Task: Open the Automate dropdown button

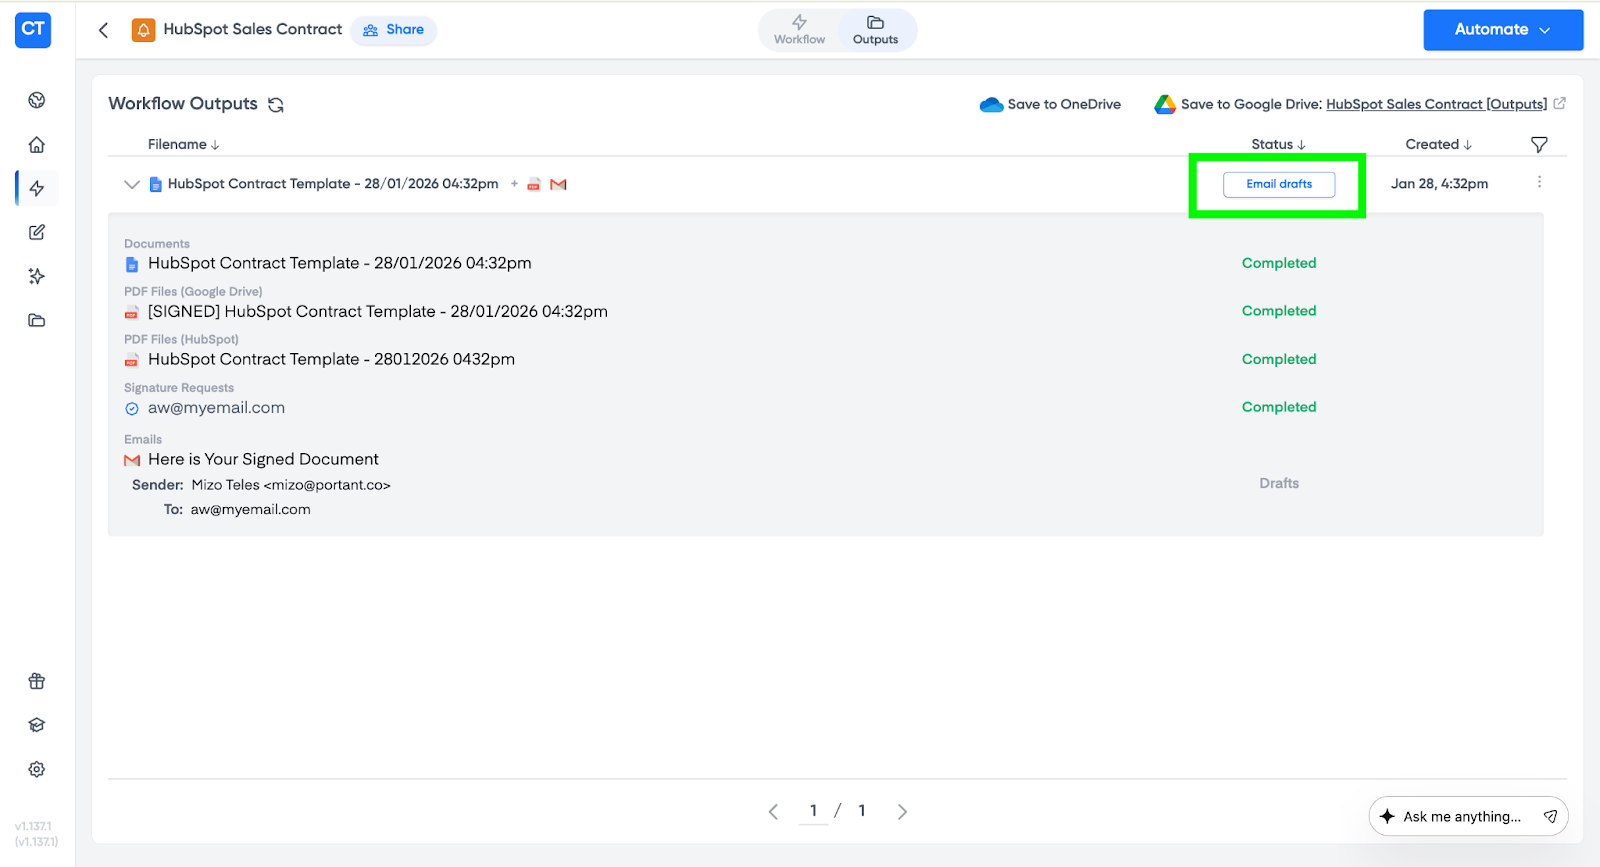Action: (1502, 30)
